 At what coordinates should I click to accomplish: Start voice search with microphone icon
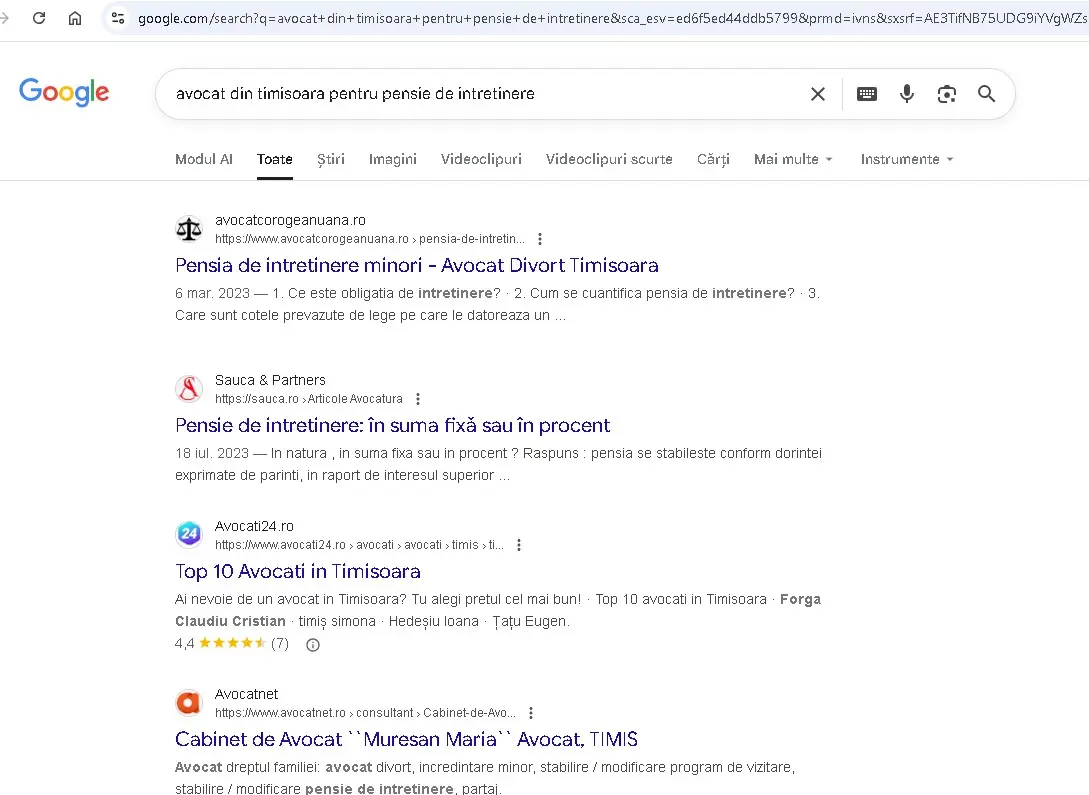coord(906,94)
